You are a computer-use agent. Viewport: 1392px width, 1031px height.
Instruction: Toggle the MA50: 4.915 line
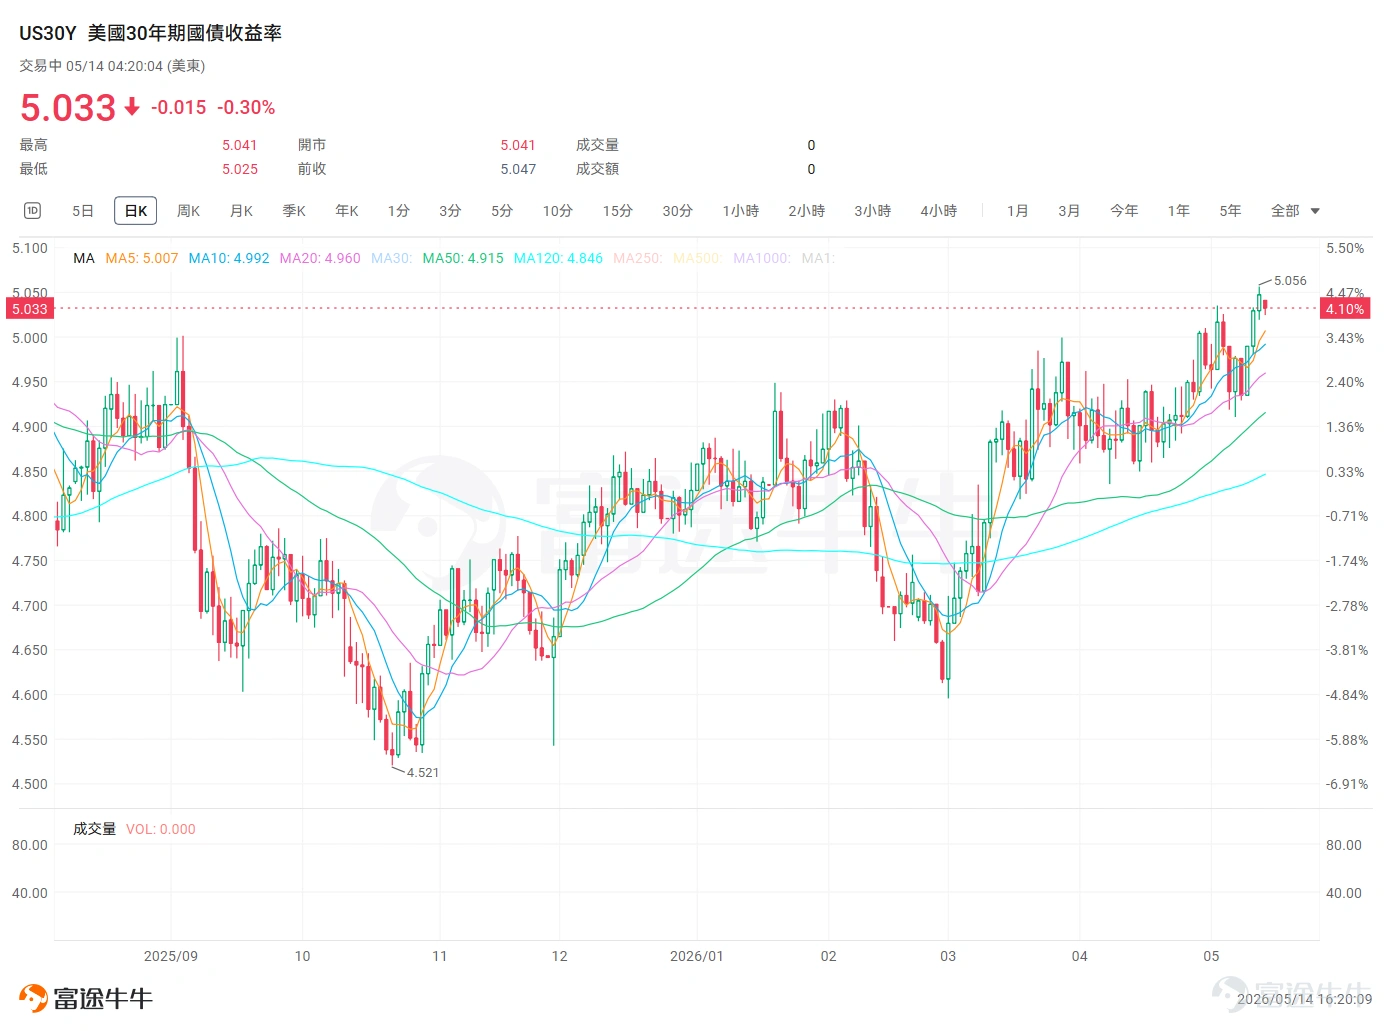(463, 258)
